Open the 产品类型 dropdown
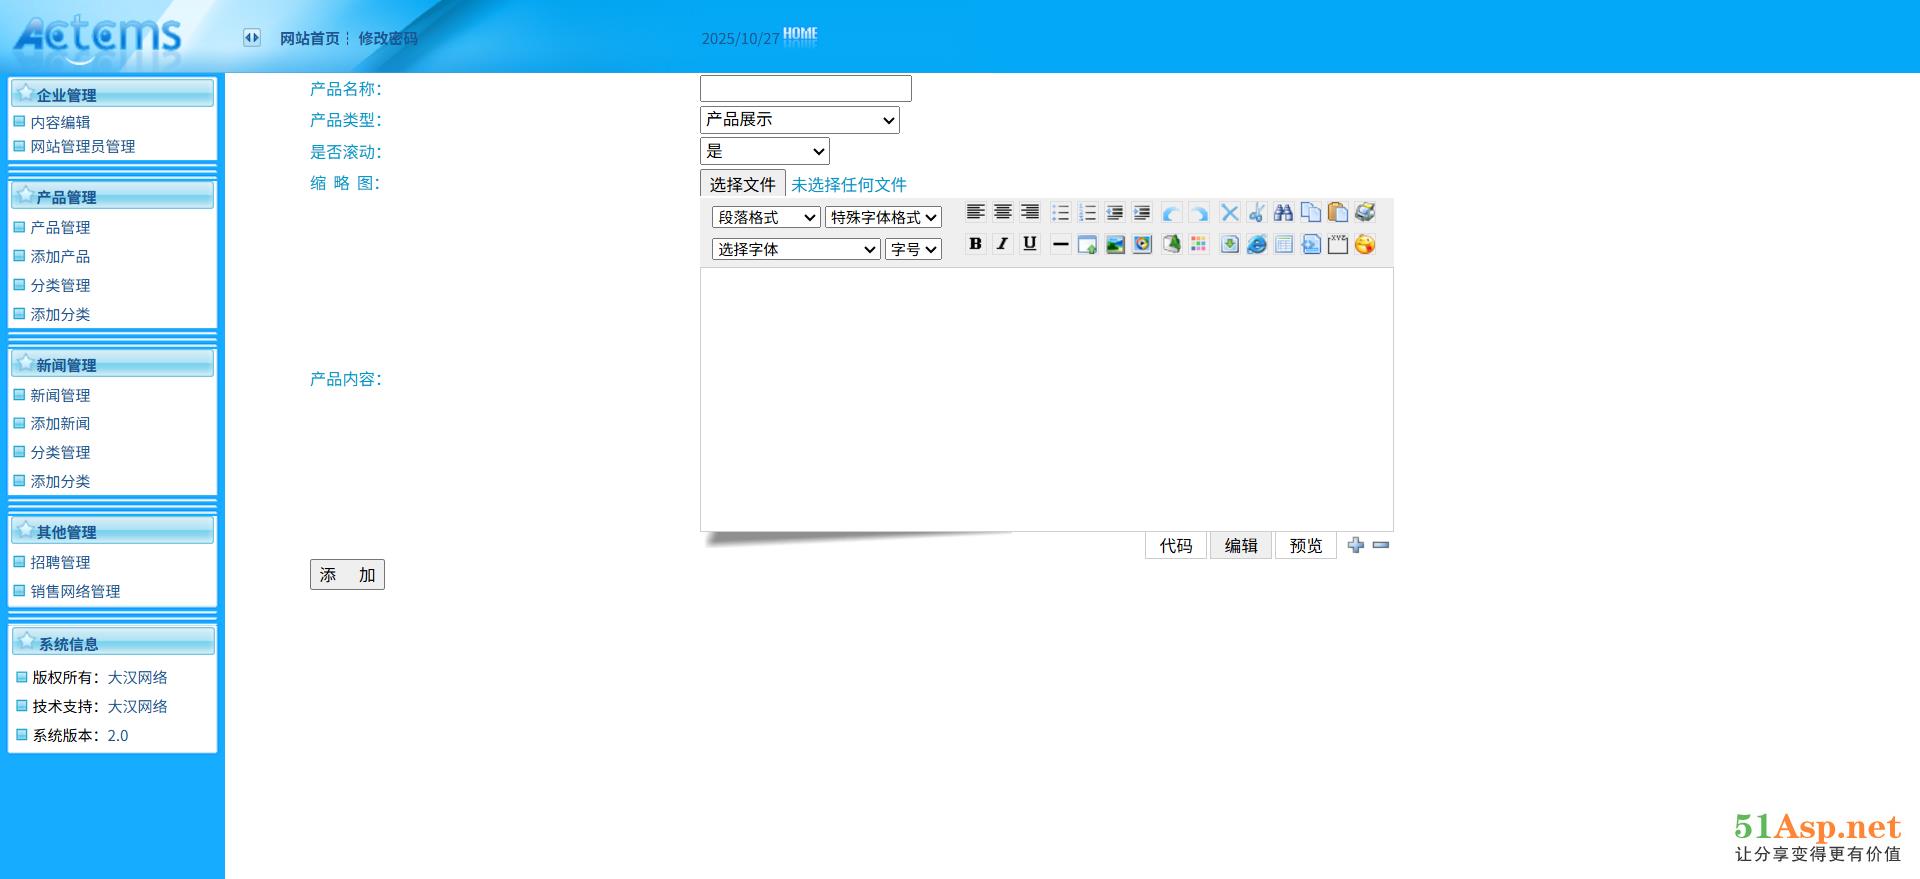The height and width of the screenshot is (879, 1920). tap(799, 120)
